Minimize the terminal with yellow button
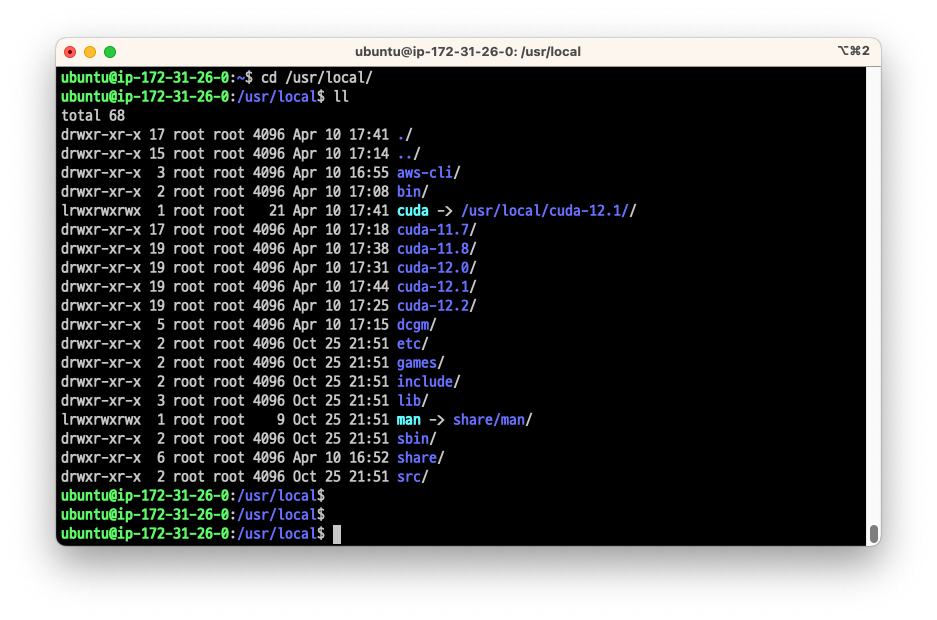 pos(90,52)
